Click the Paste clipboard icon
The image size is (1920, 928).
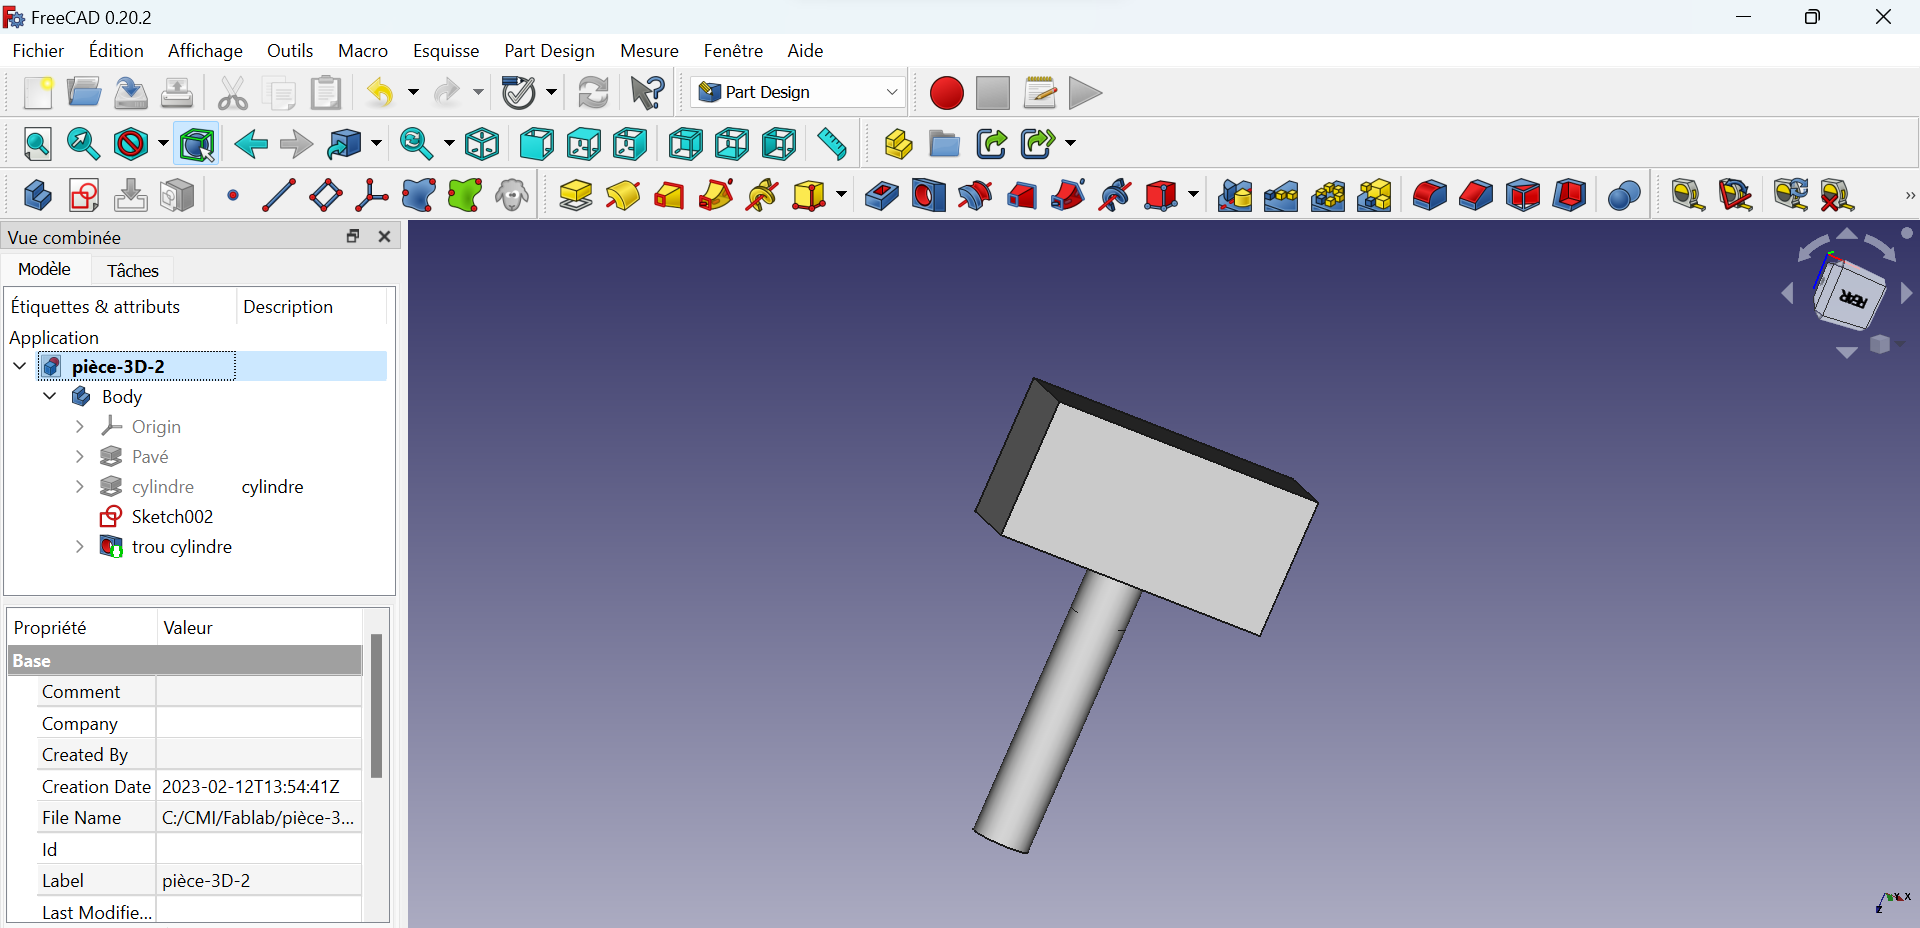pyautogui.click(x=326, y=93)
